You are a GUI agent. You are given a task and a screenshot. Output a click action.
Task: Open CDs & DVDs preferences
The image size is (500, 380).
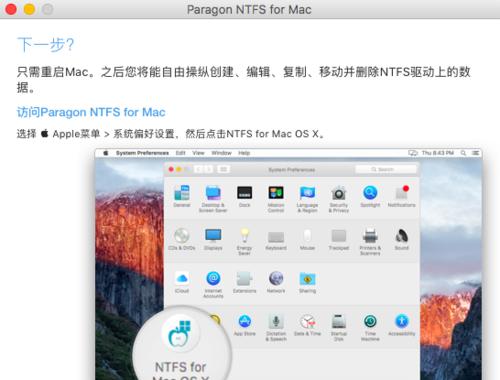(x=182, y=236)
